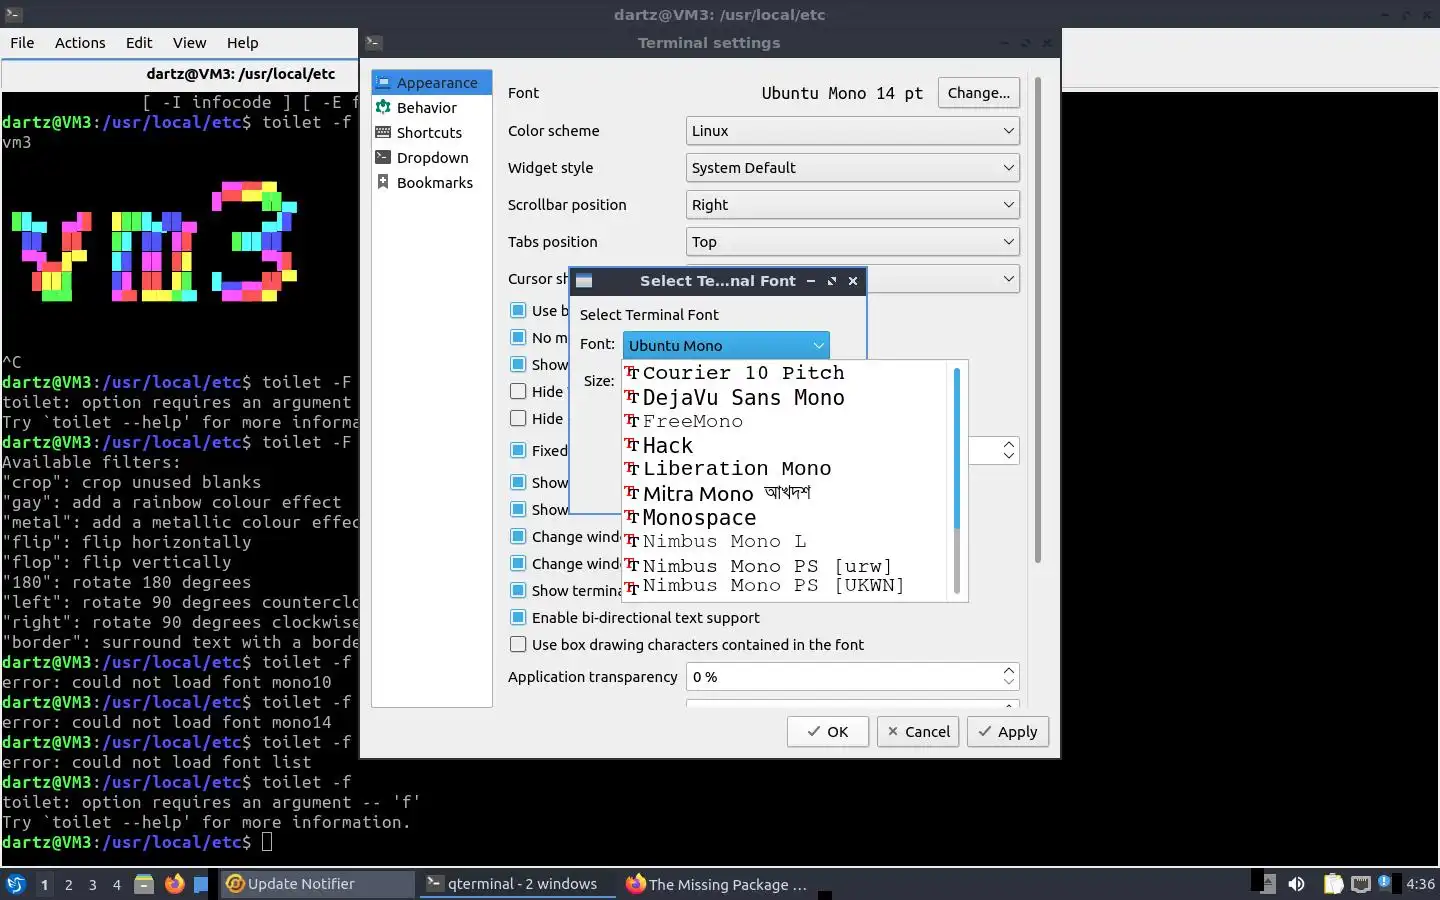Open the clipboard manager tray icon
Viewport: 1440px width, 900px height.
(x=1333, y=884)
